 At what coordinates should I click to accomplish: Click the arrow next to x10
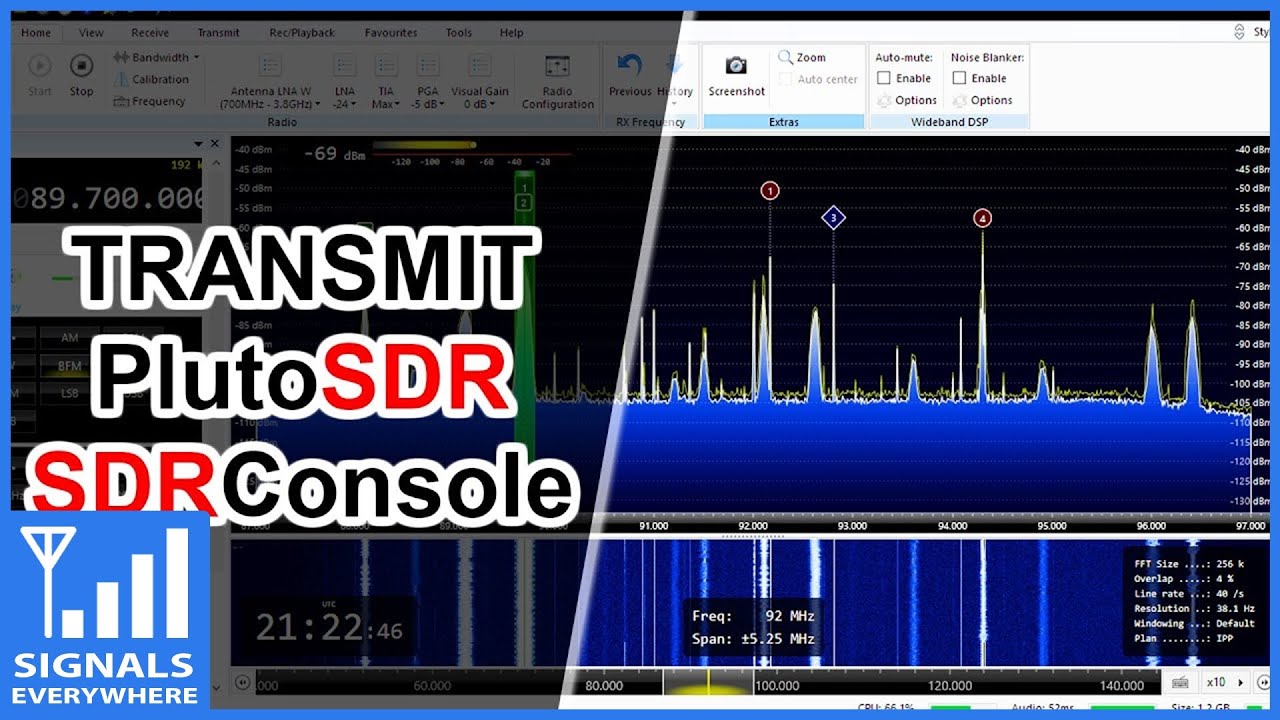[x=1241, y=683]
